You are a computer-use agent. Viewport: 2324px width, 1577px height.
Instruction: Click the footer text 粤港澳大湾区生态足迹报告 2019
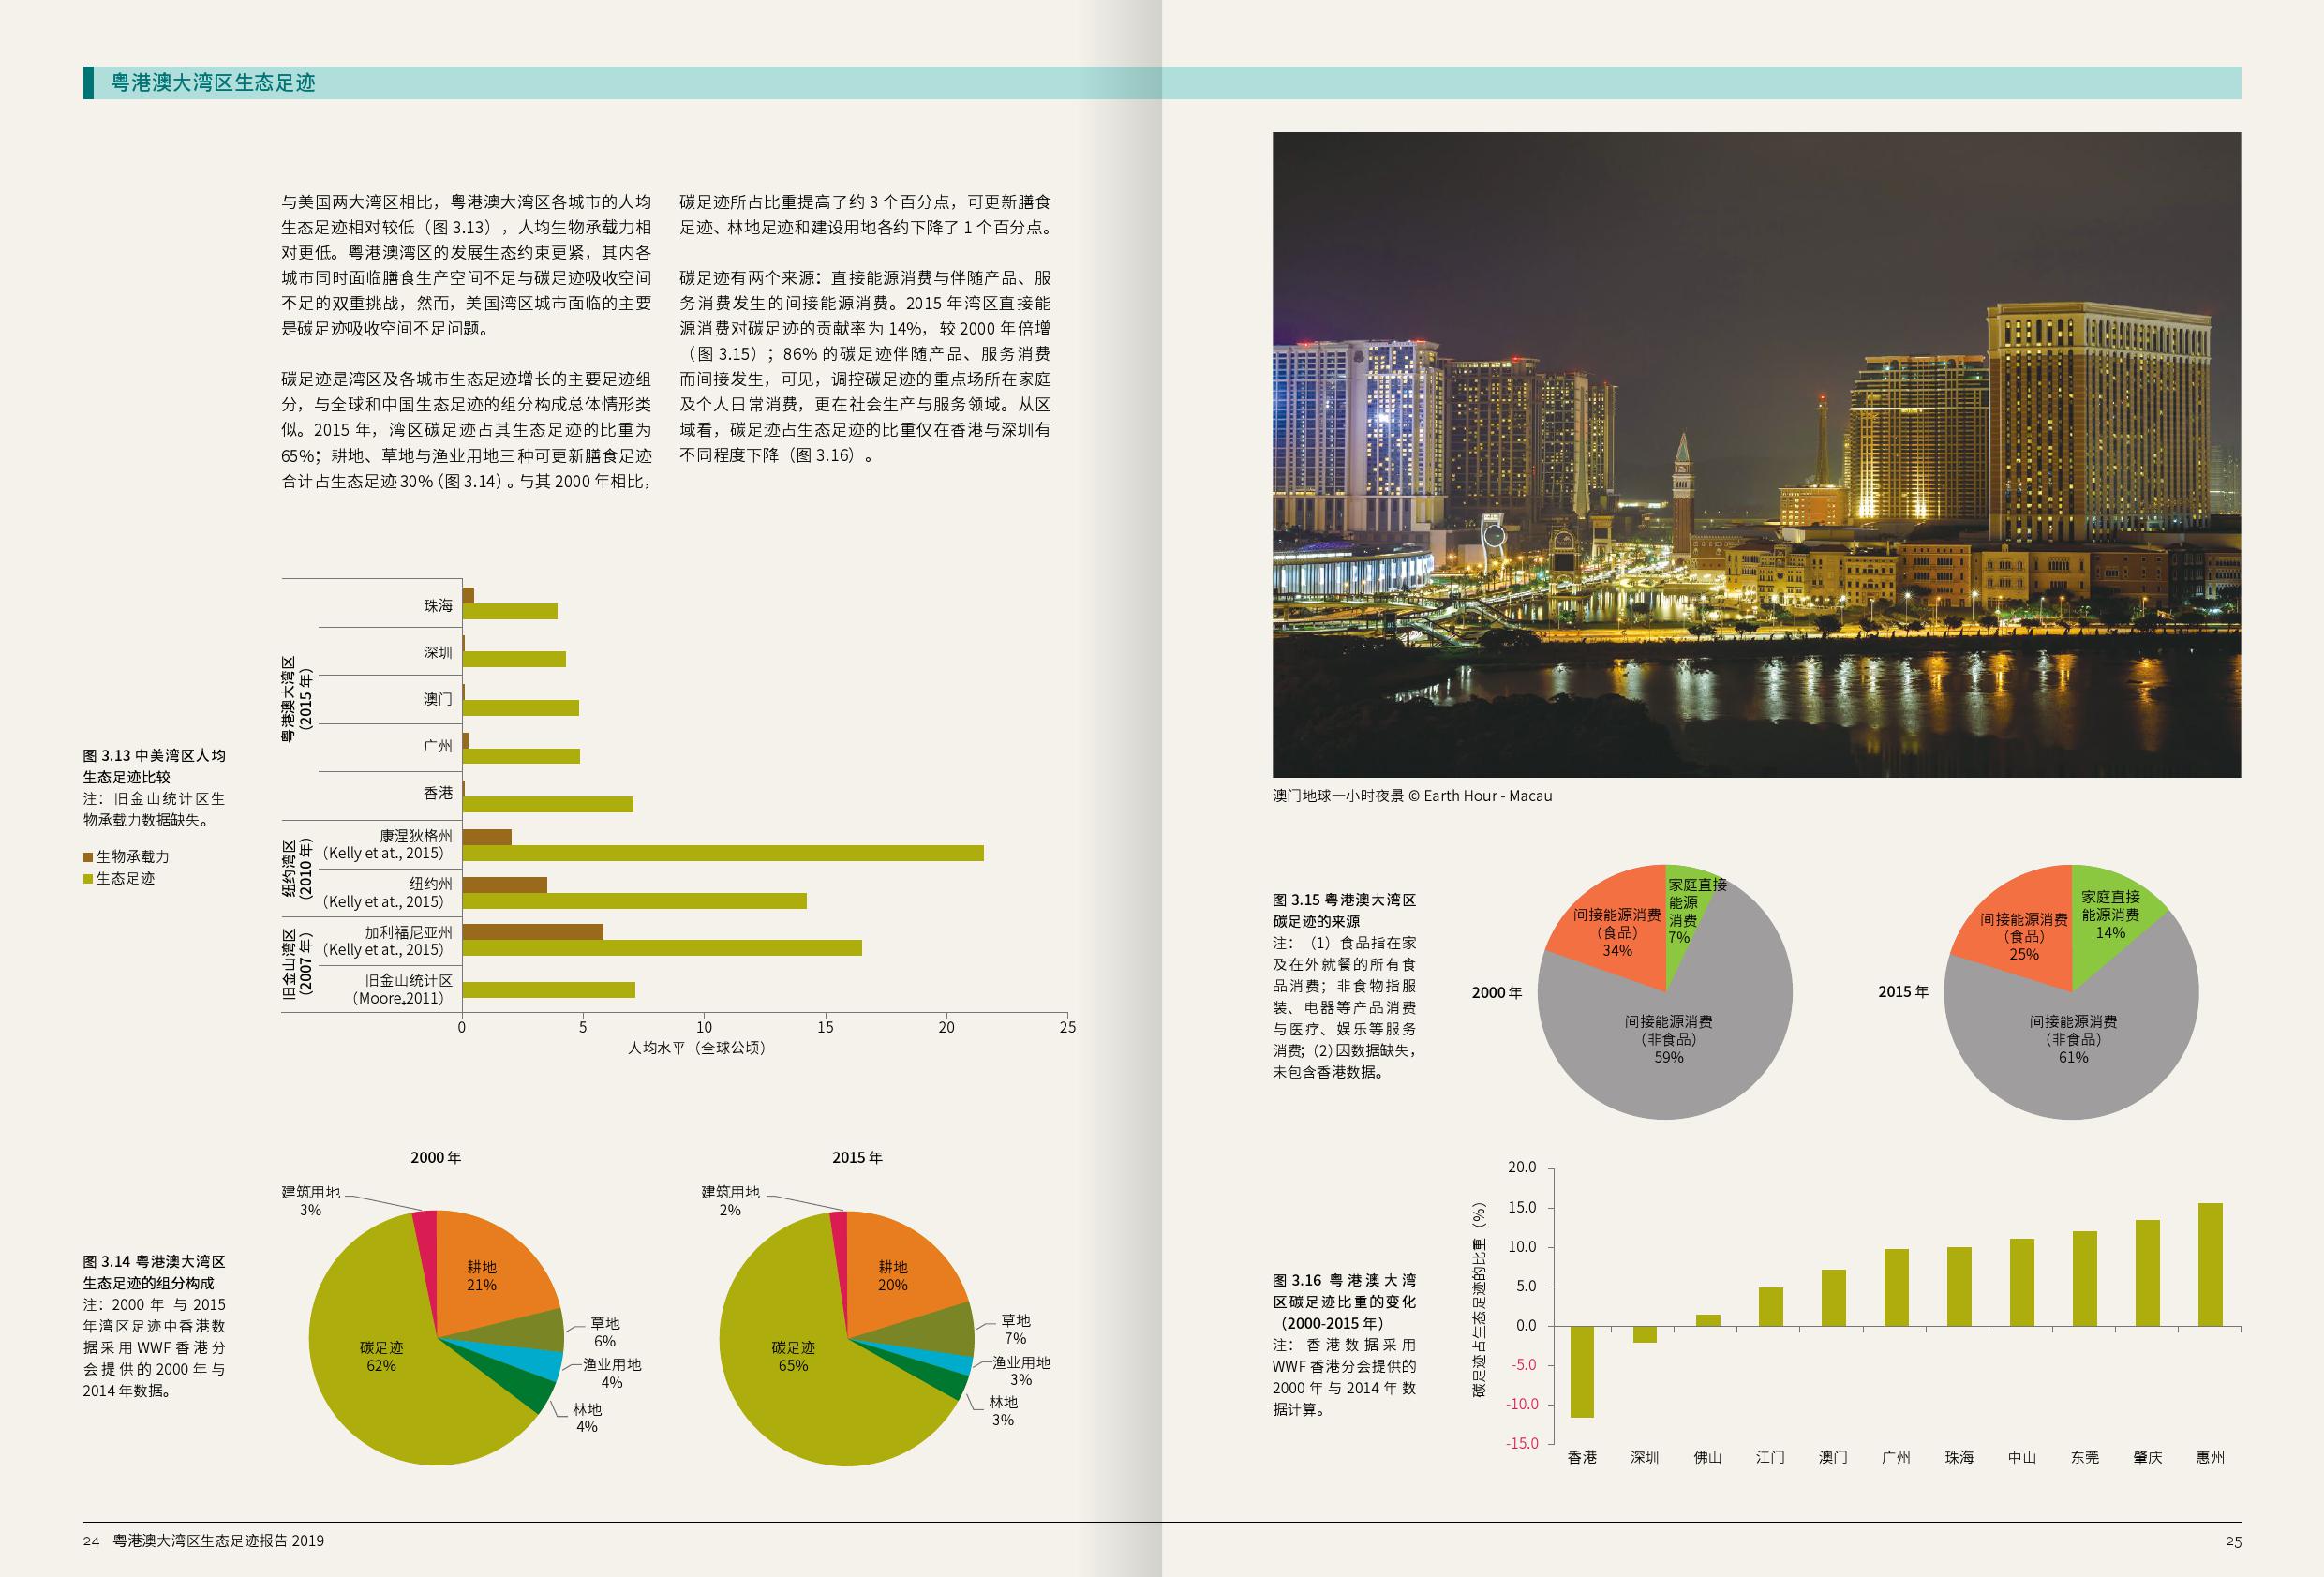(x=218, y=1541)
